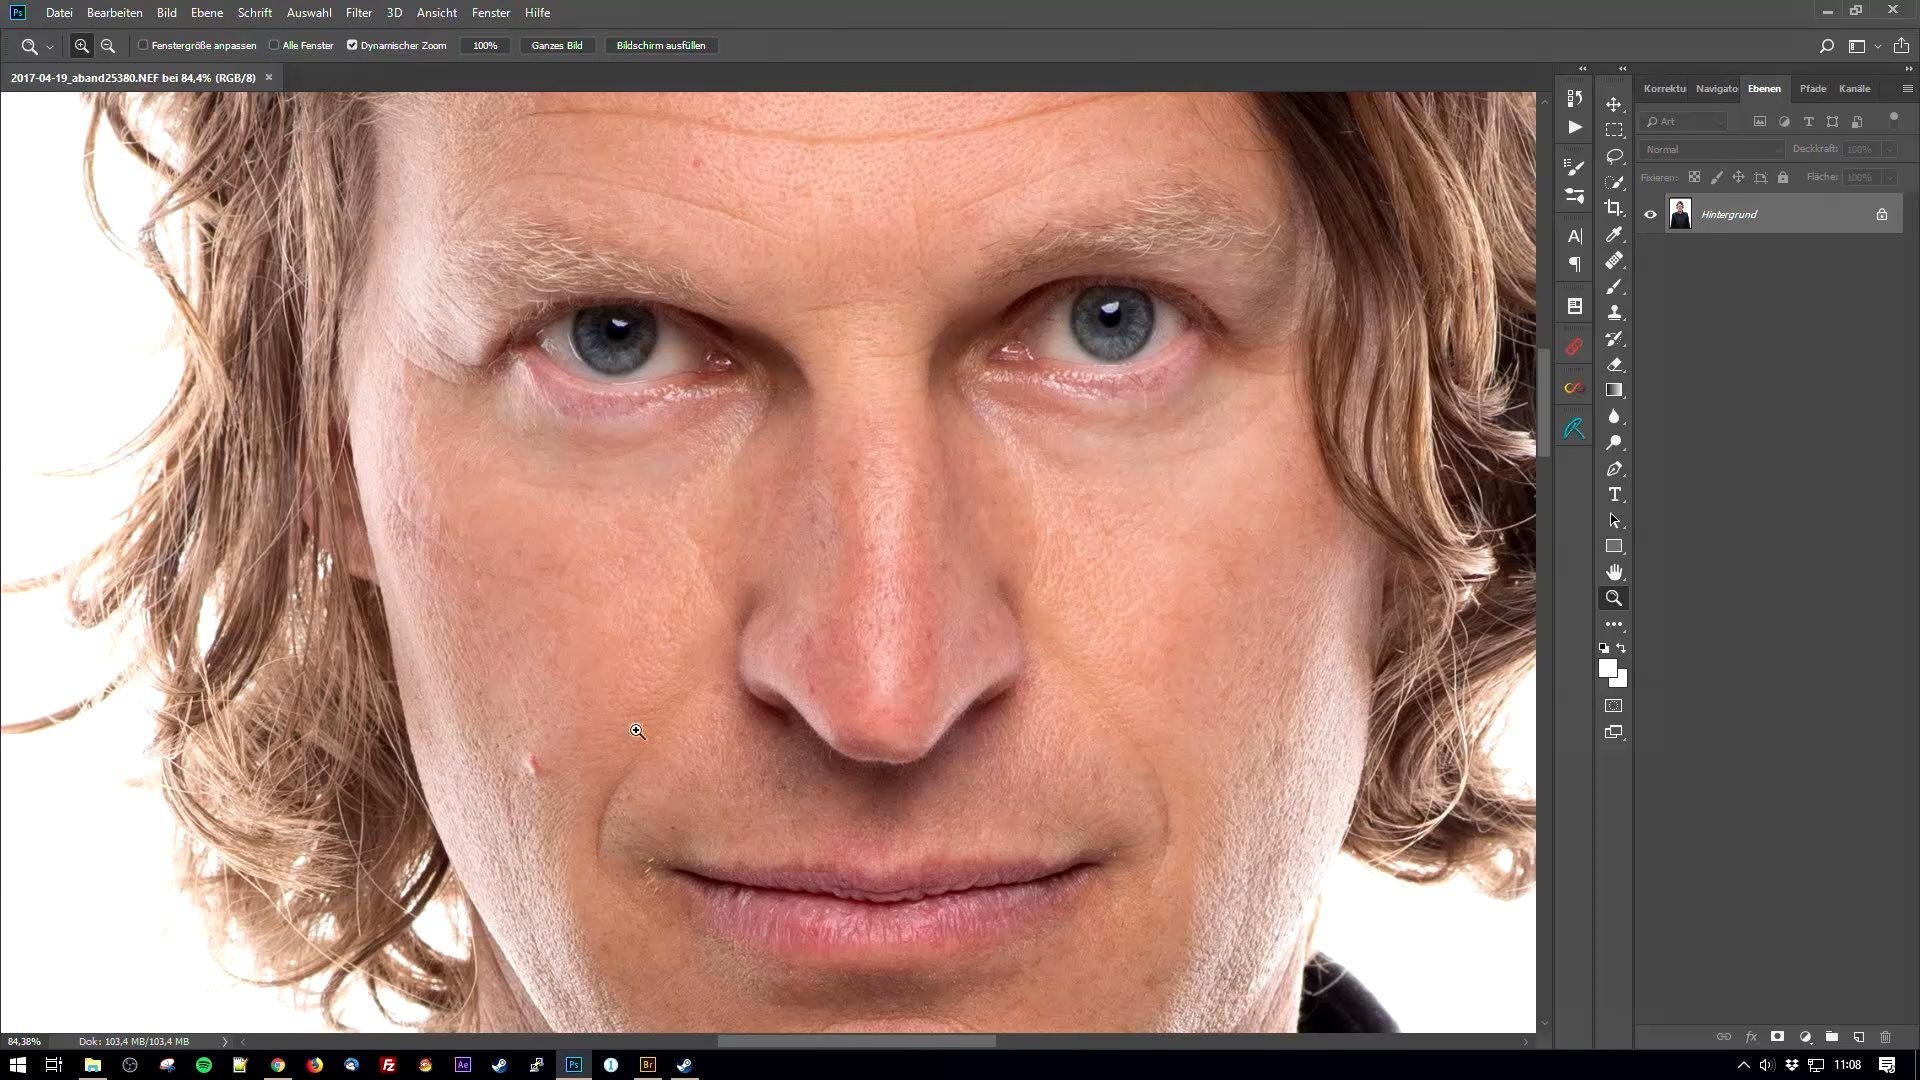The image size is (1920, 1080).
Task: Check the Alle Fenster option
Action: click(x=274, y=45)
